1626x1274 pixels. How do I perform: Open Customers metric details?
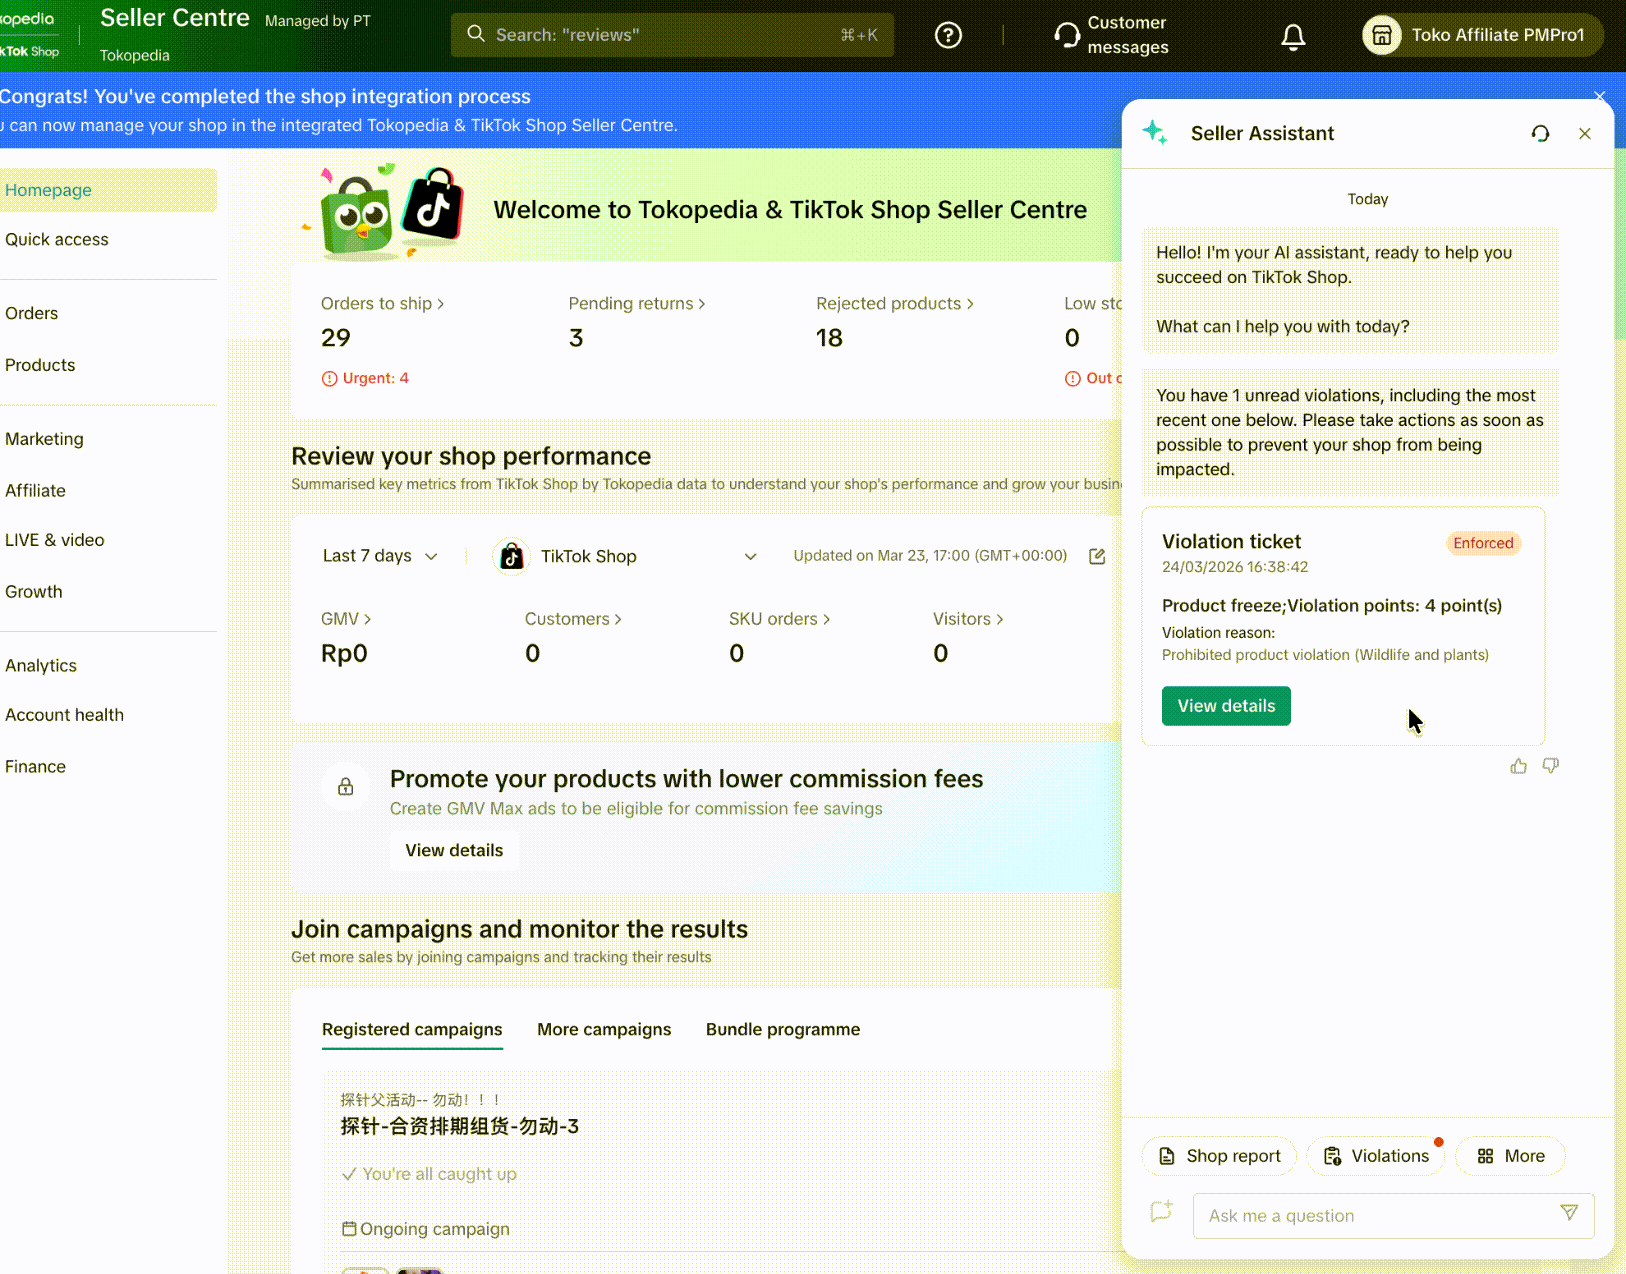[573, 619]
